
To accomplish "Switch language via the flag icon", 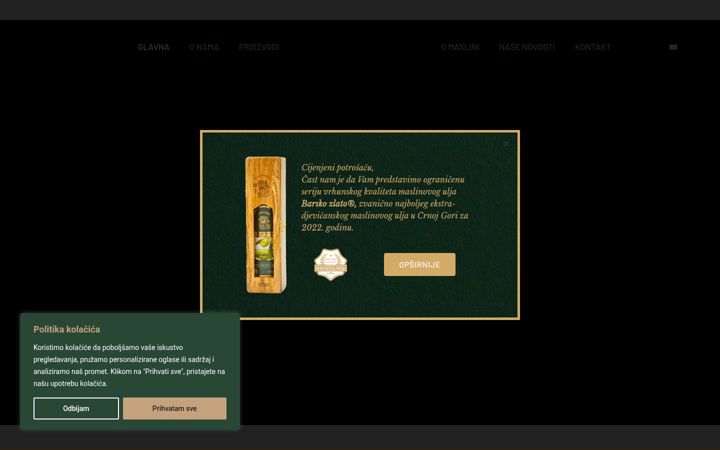I will [x=673, y=47].
